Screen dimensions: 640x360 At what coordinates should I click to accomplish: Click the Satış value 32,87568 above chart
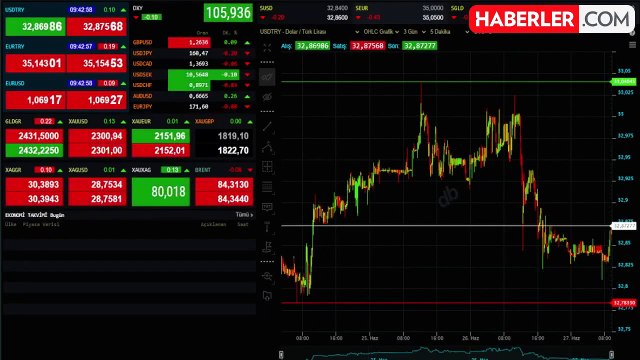[x=367, y=46]
